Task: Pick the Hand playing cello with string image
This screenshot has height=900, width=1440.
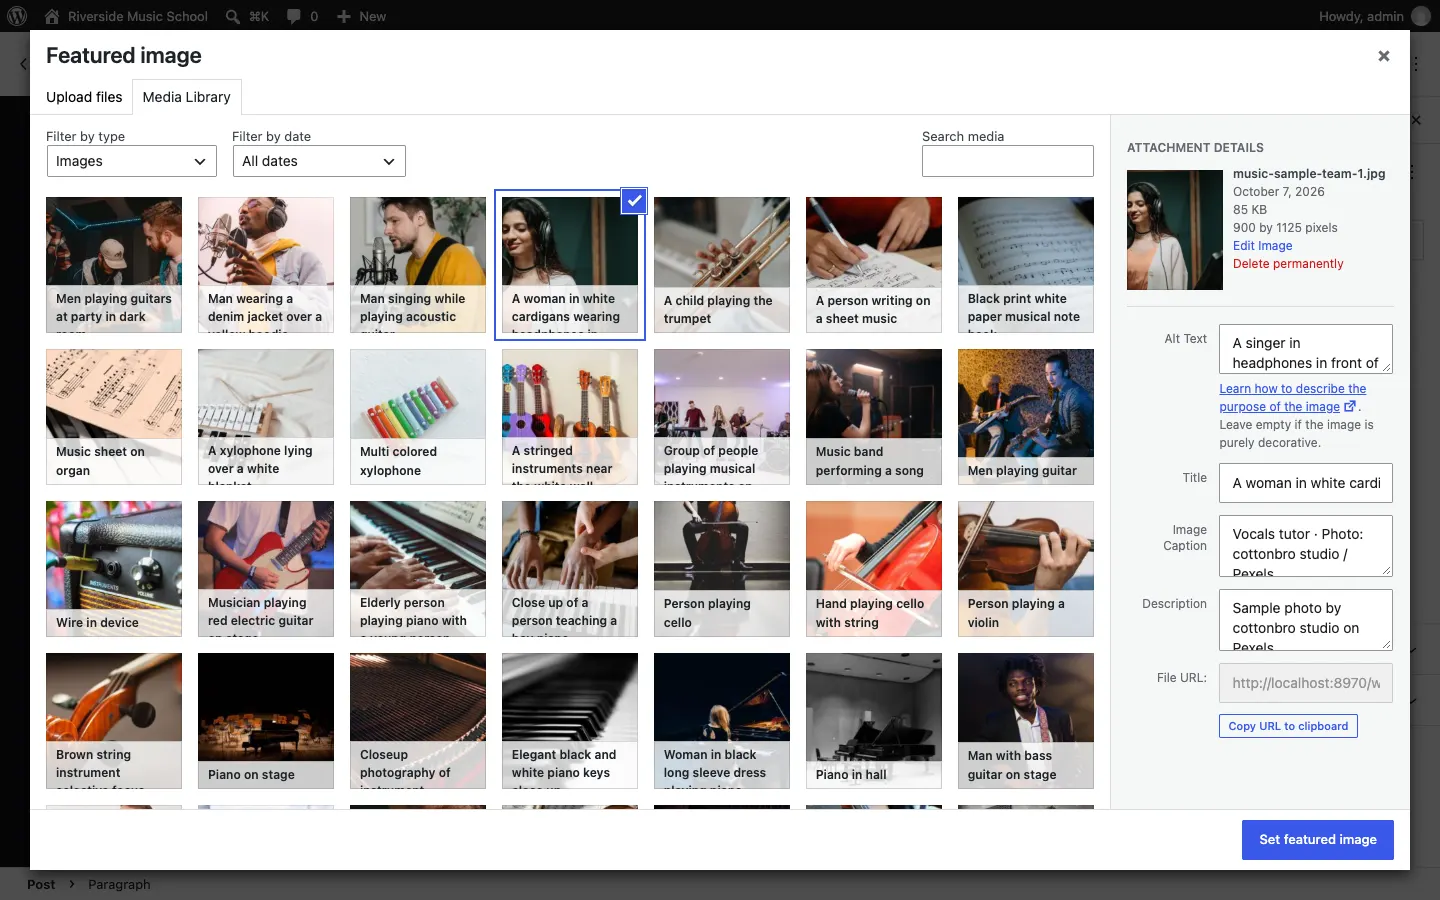Action: click(874, 569)
